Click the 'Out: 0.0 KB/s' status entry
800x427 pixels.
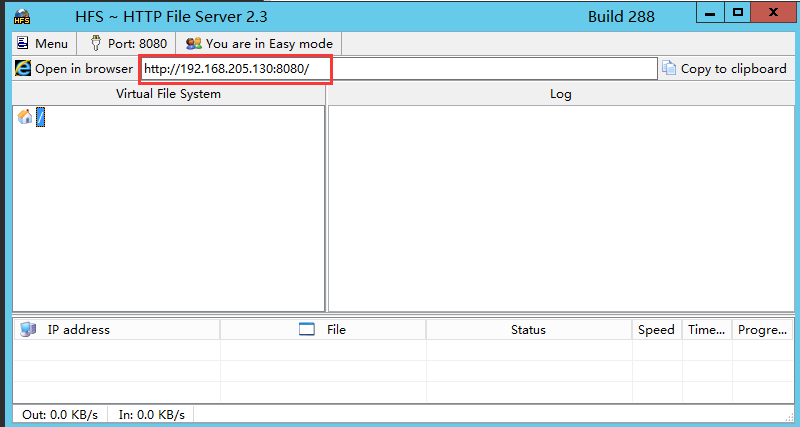pos(60,414)
